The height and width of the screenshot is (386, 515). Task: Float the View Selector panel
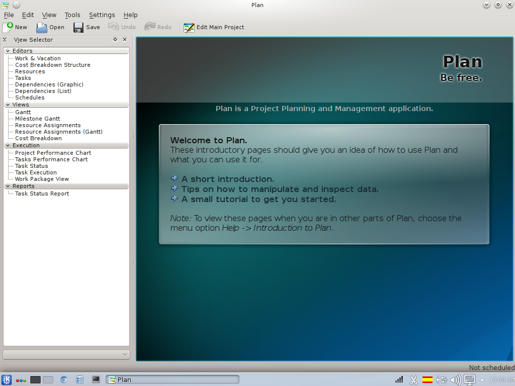(x=115, y=39)
